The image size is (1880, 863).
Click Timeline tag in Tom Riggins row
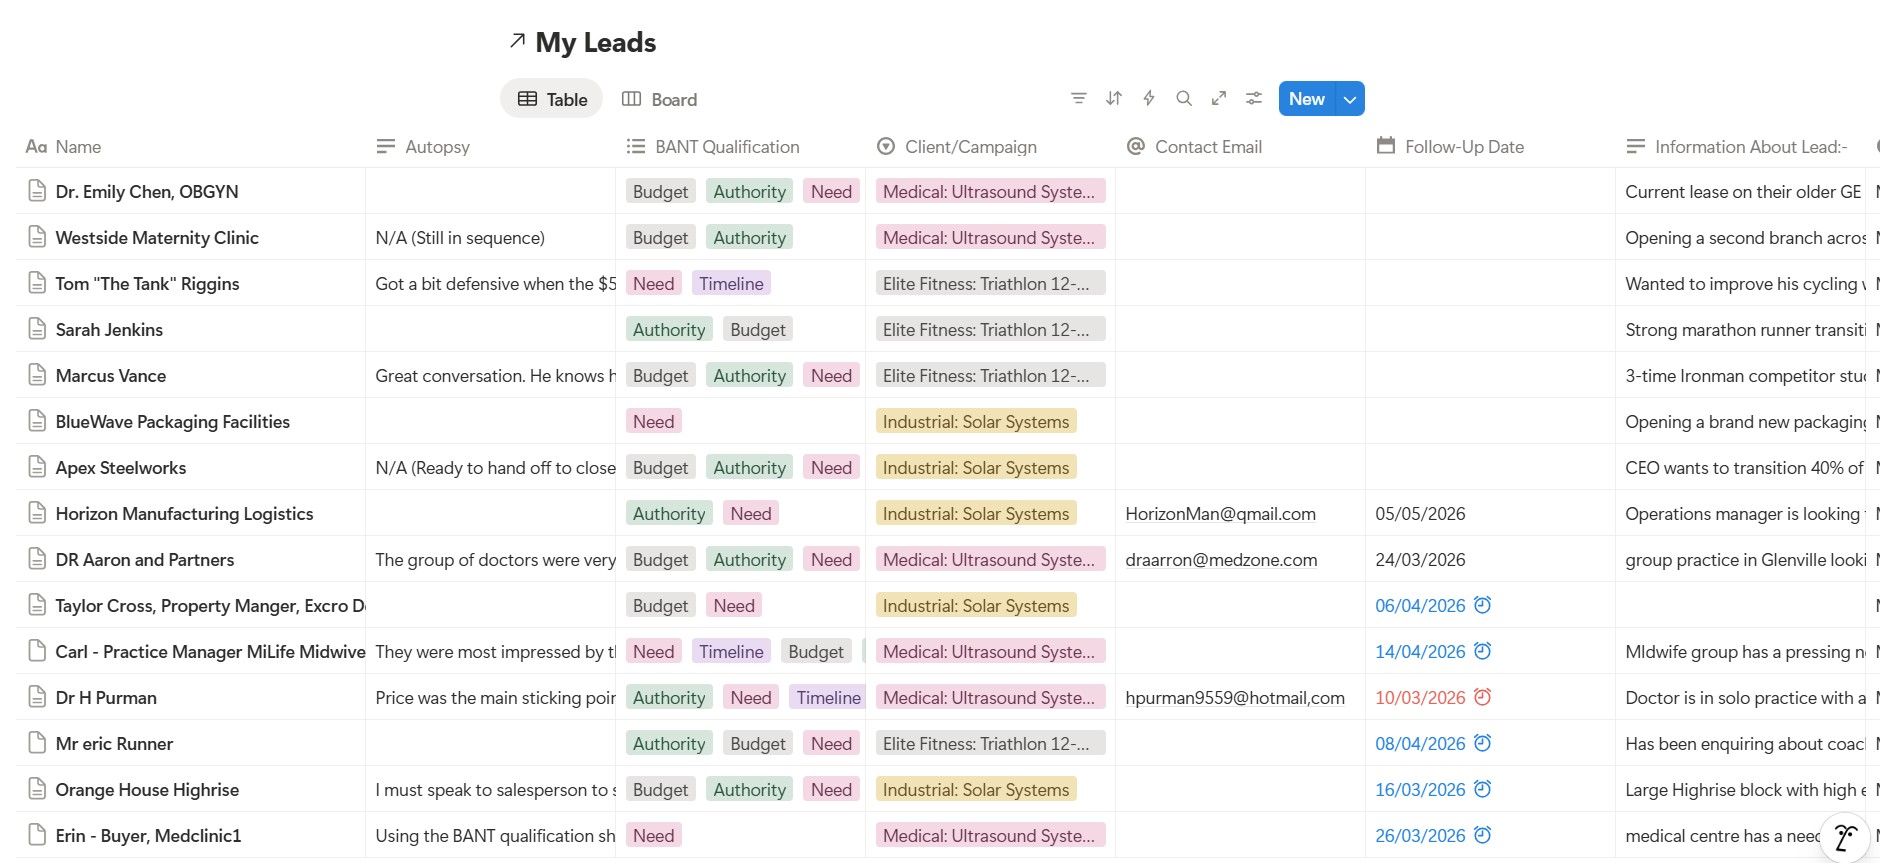[731, 283]
